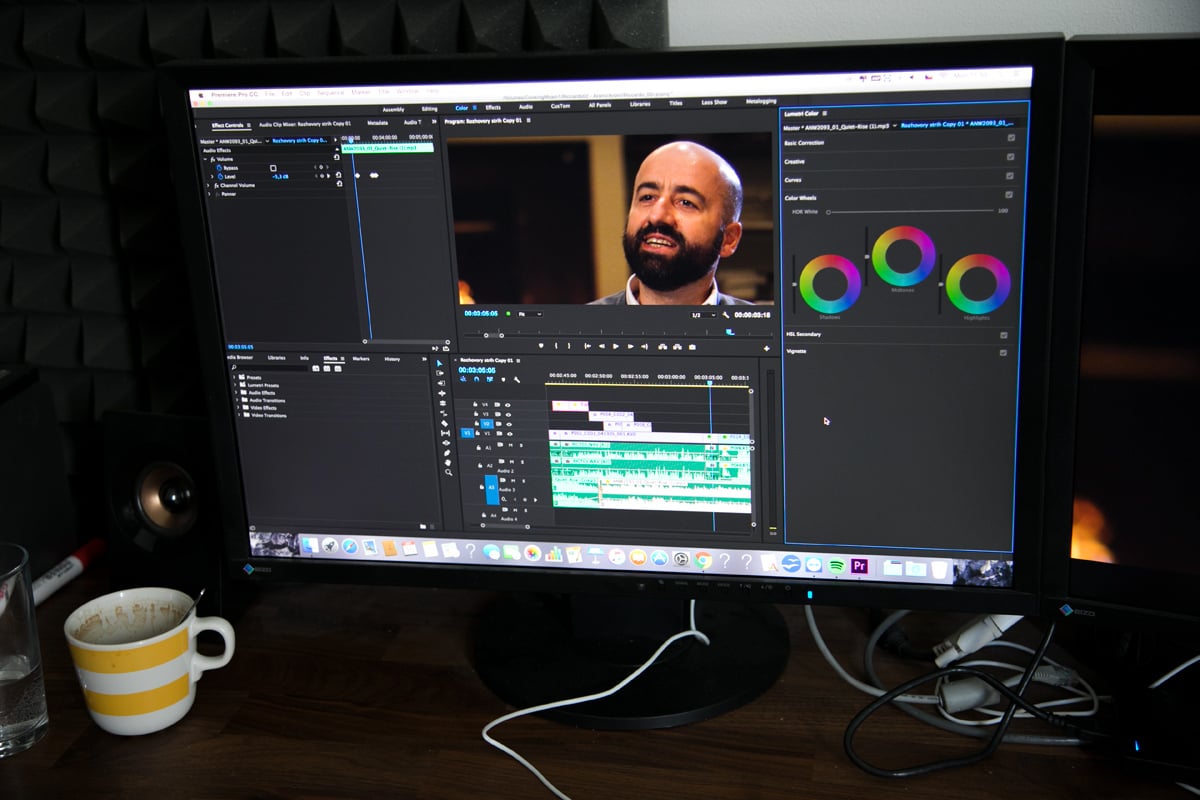The image size is (1200, 800).
Task: Click Play in the Program monitor
Action: tap(616, 346)
